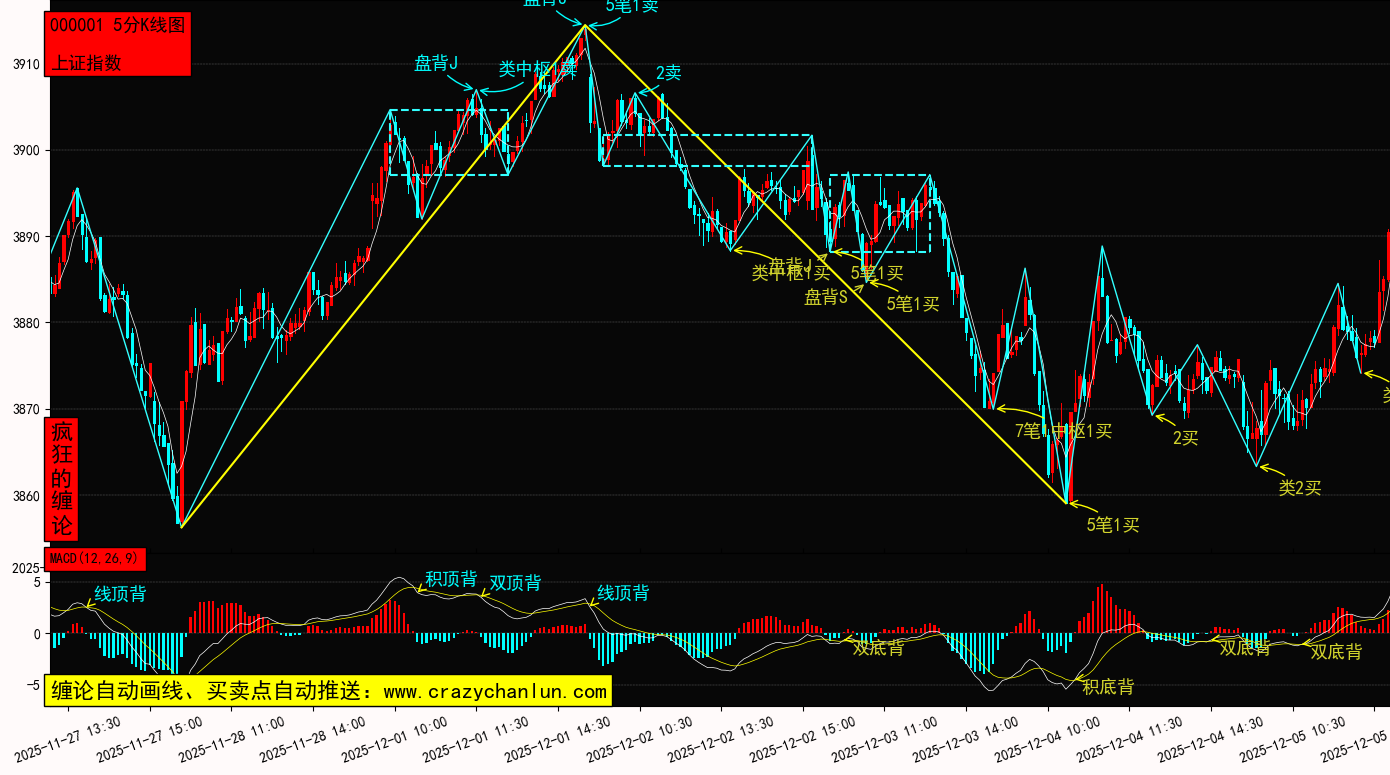
Task: Click the 疯狂的缠论 vertical red badge
Action: click(62, 479)
